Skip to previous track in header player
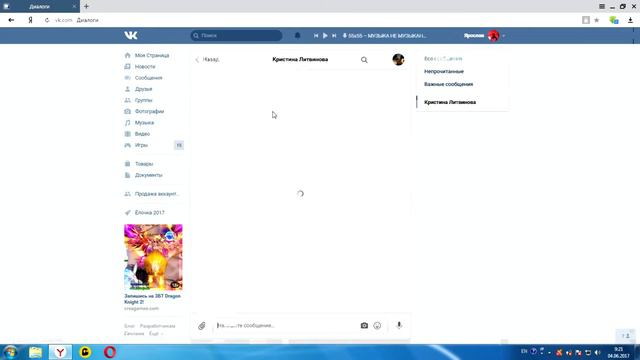The height and width of the screenshot is (360, 640). (316, 36)
